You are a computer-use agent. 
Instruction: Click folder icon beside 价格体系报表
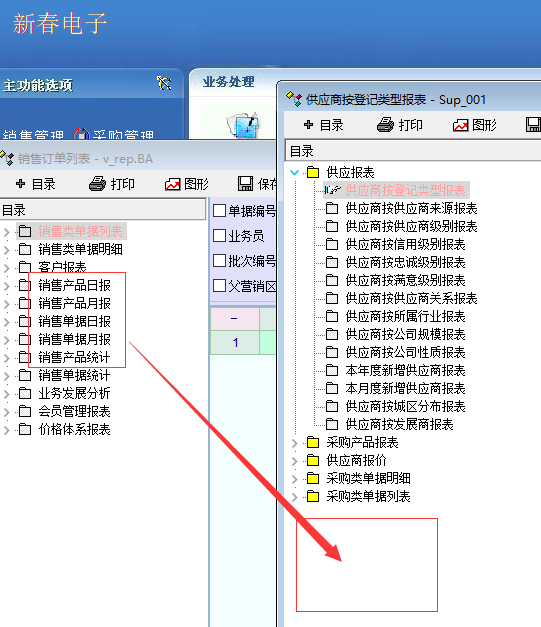[x=25, y=429]
